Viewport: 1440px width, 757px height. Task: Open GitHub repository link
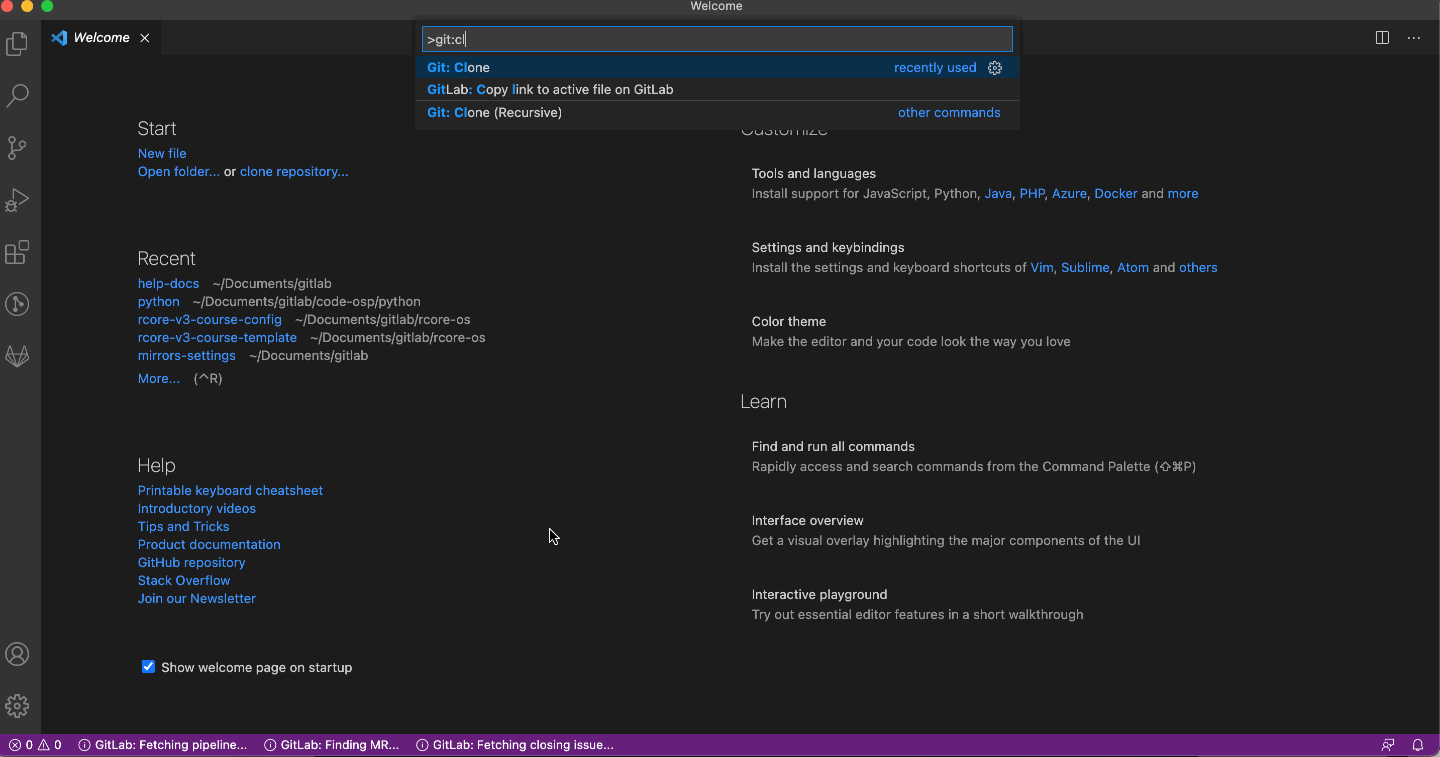pyautogui.click(x=191, y=563)
